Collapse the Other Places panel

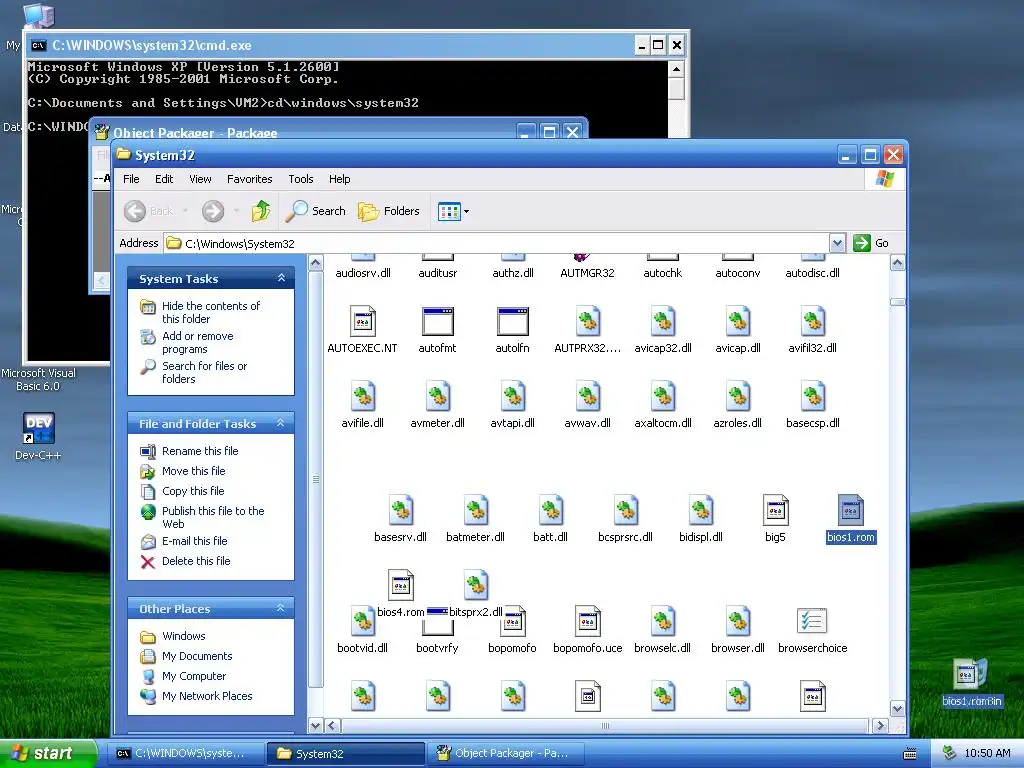tap(281, 608)
